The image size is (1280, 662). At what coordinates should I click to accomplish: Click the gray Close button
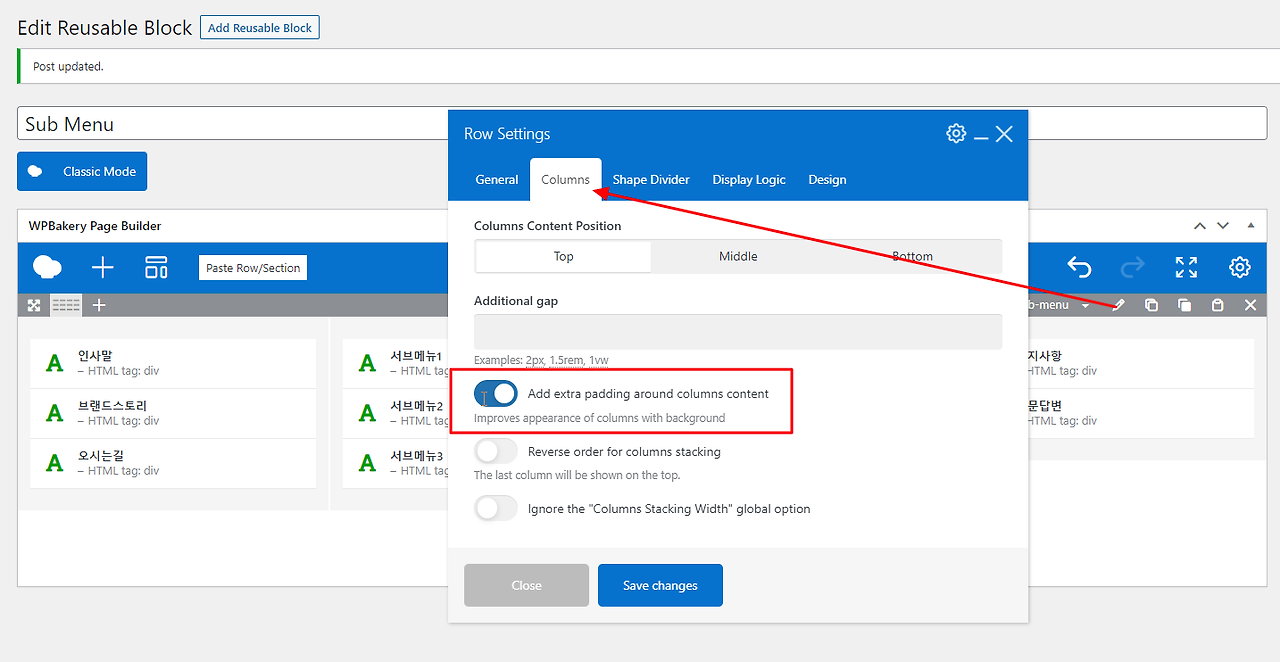click(x=526, y=585)
